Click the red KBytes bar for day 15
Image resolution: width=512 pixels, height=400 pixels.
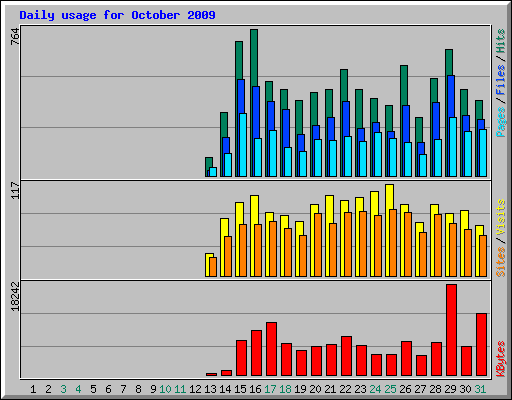click(x=242, y=358)
